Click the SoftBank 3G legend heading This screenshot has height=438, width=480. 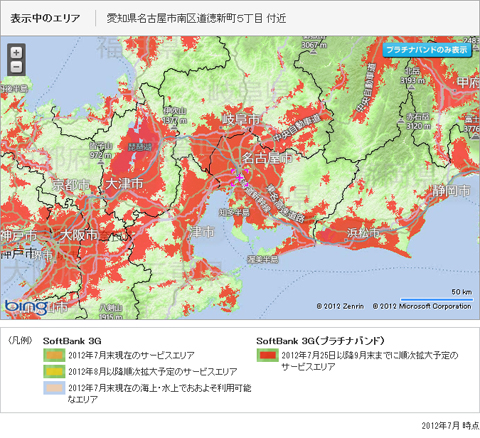pos(72,341)
